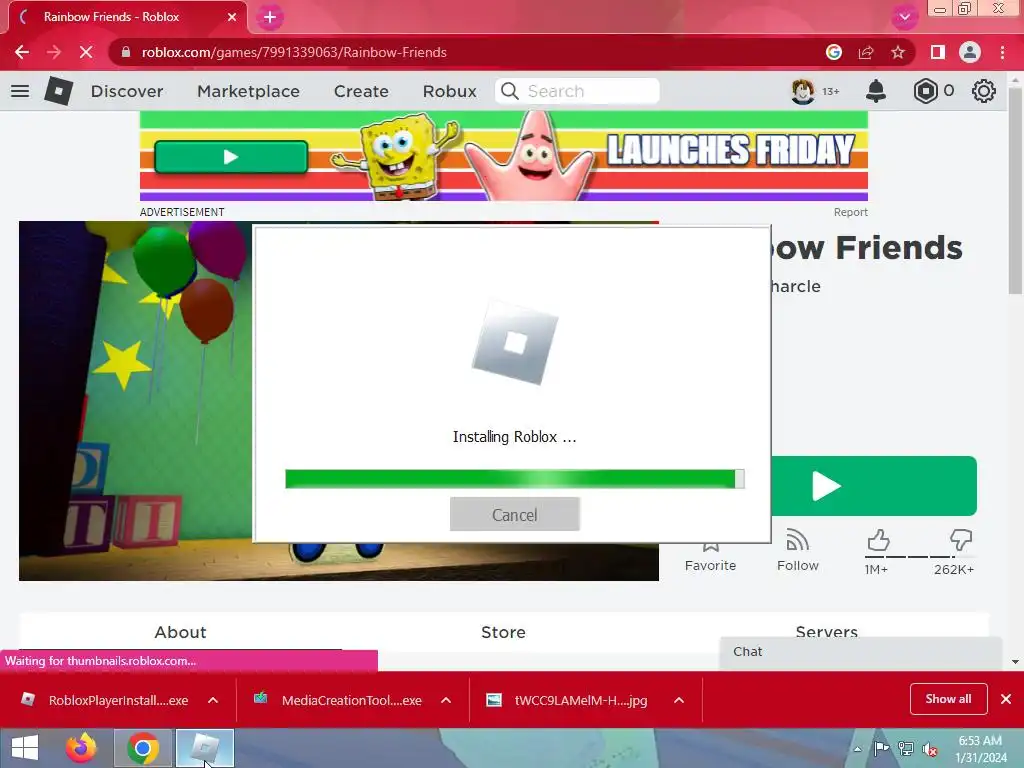The image size is (1024, 768).
Task: Launch Firefox from the taskbar
Action: 81,748
